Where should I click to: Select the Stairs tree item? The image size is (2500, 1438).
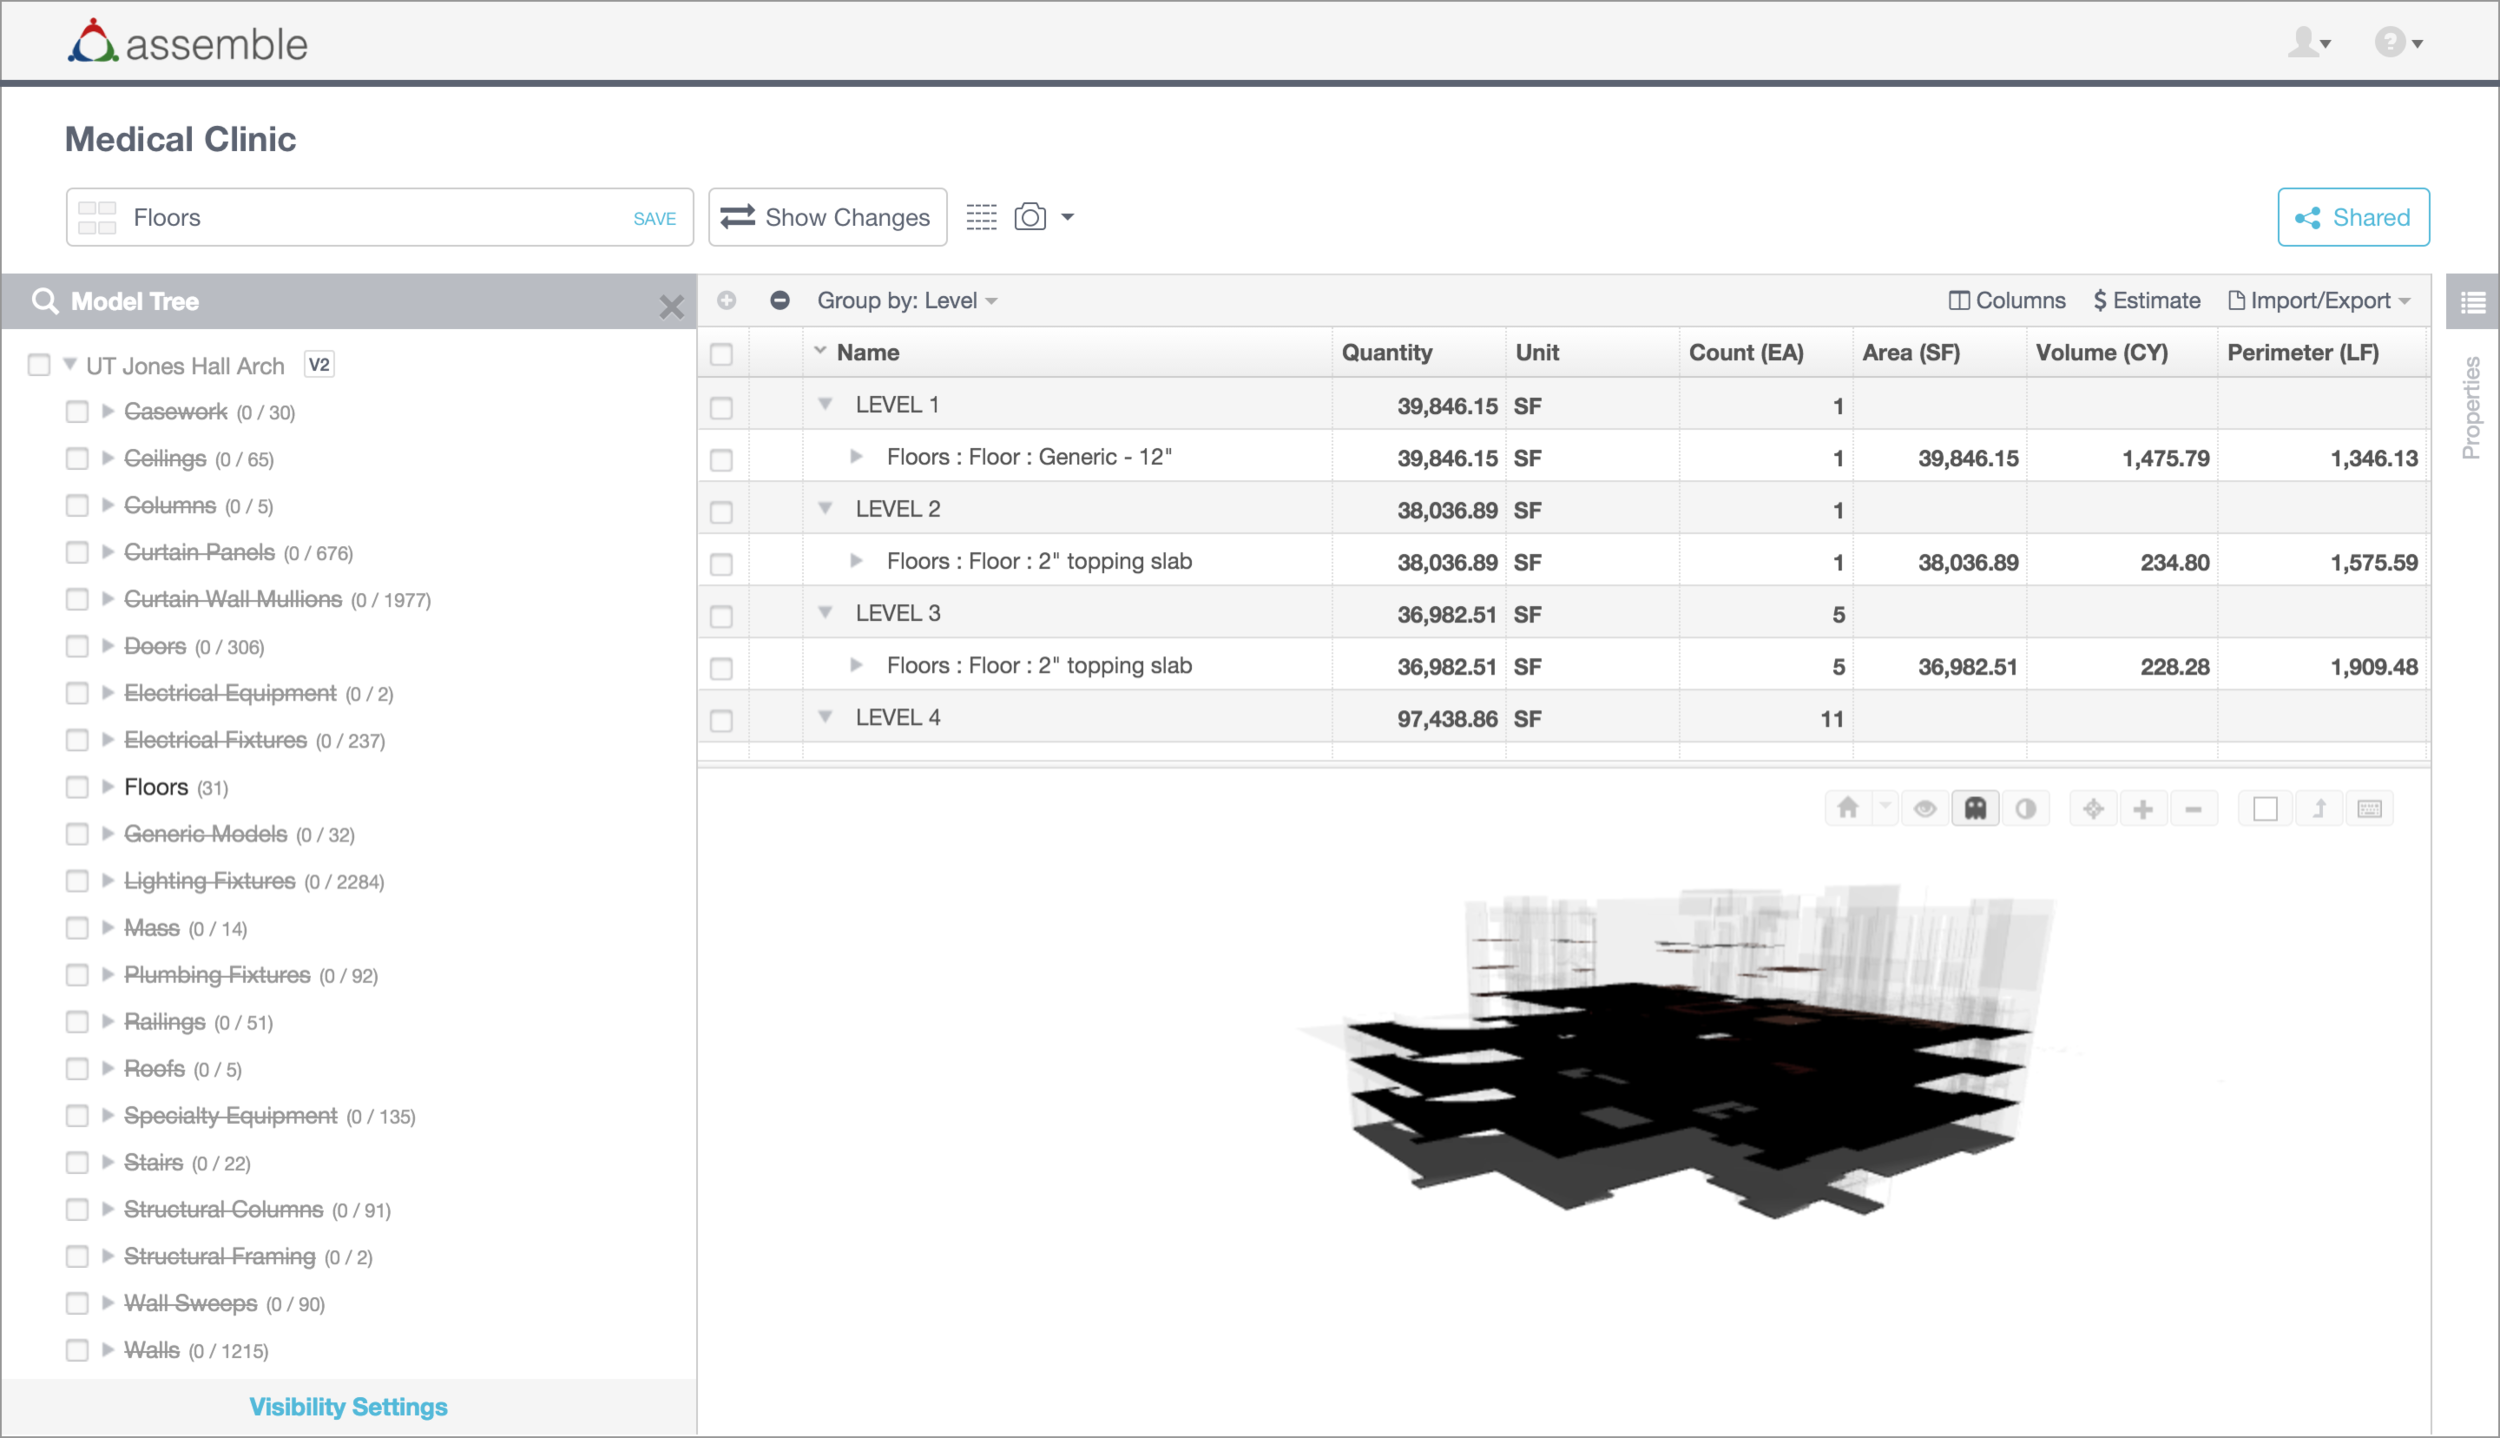point(153,1162)
